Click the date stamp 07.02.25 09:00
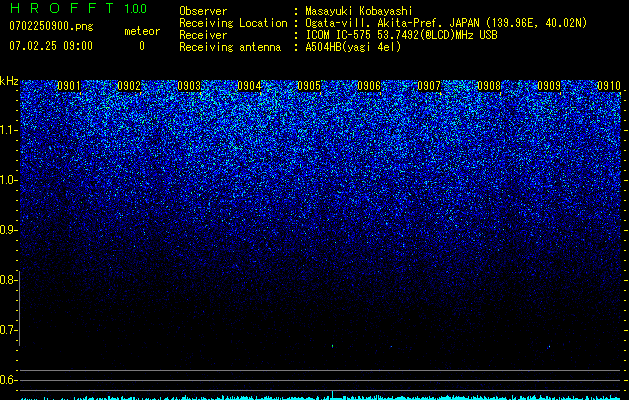The height and width of the screenshot is (400, 629). click(51, 46)
